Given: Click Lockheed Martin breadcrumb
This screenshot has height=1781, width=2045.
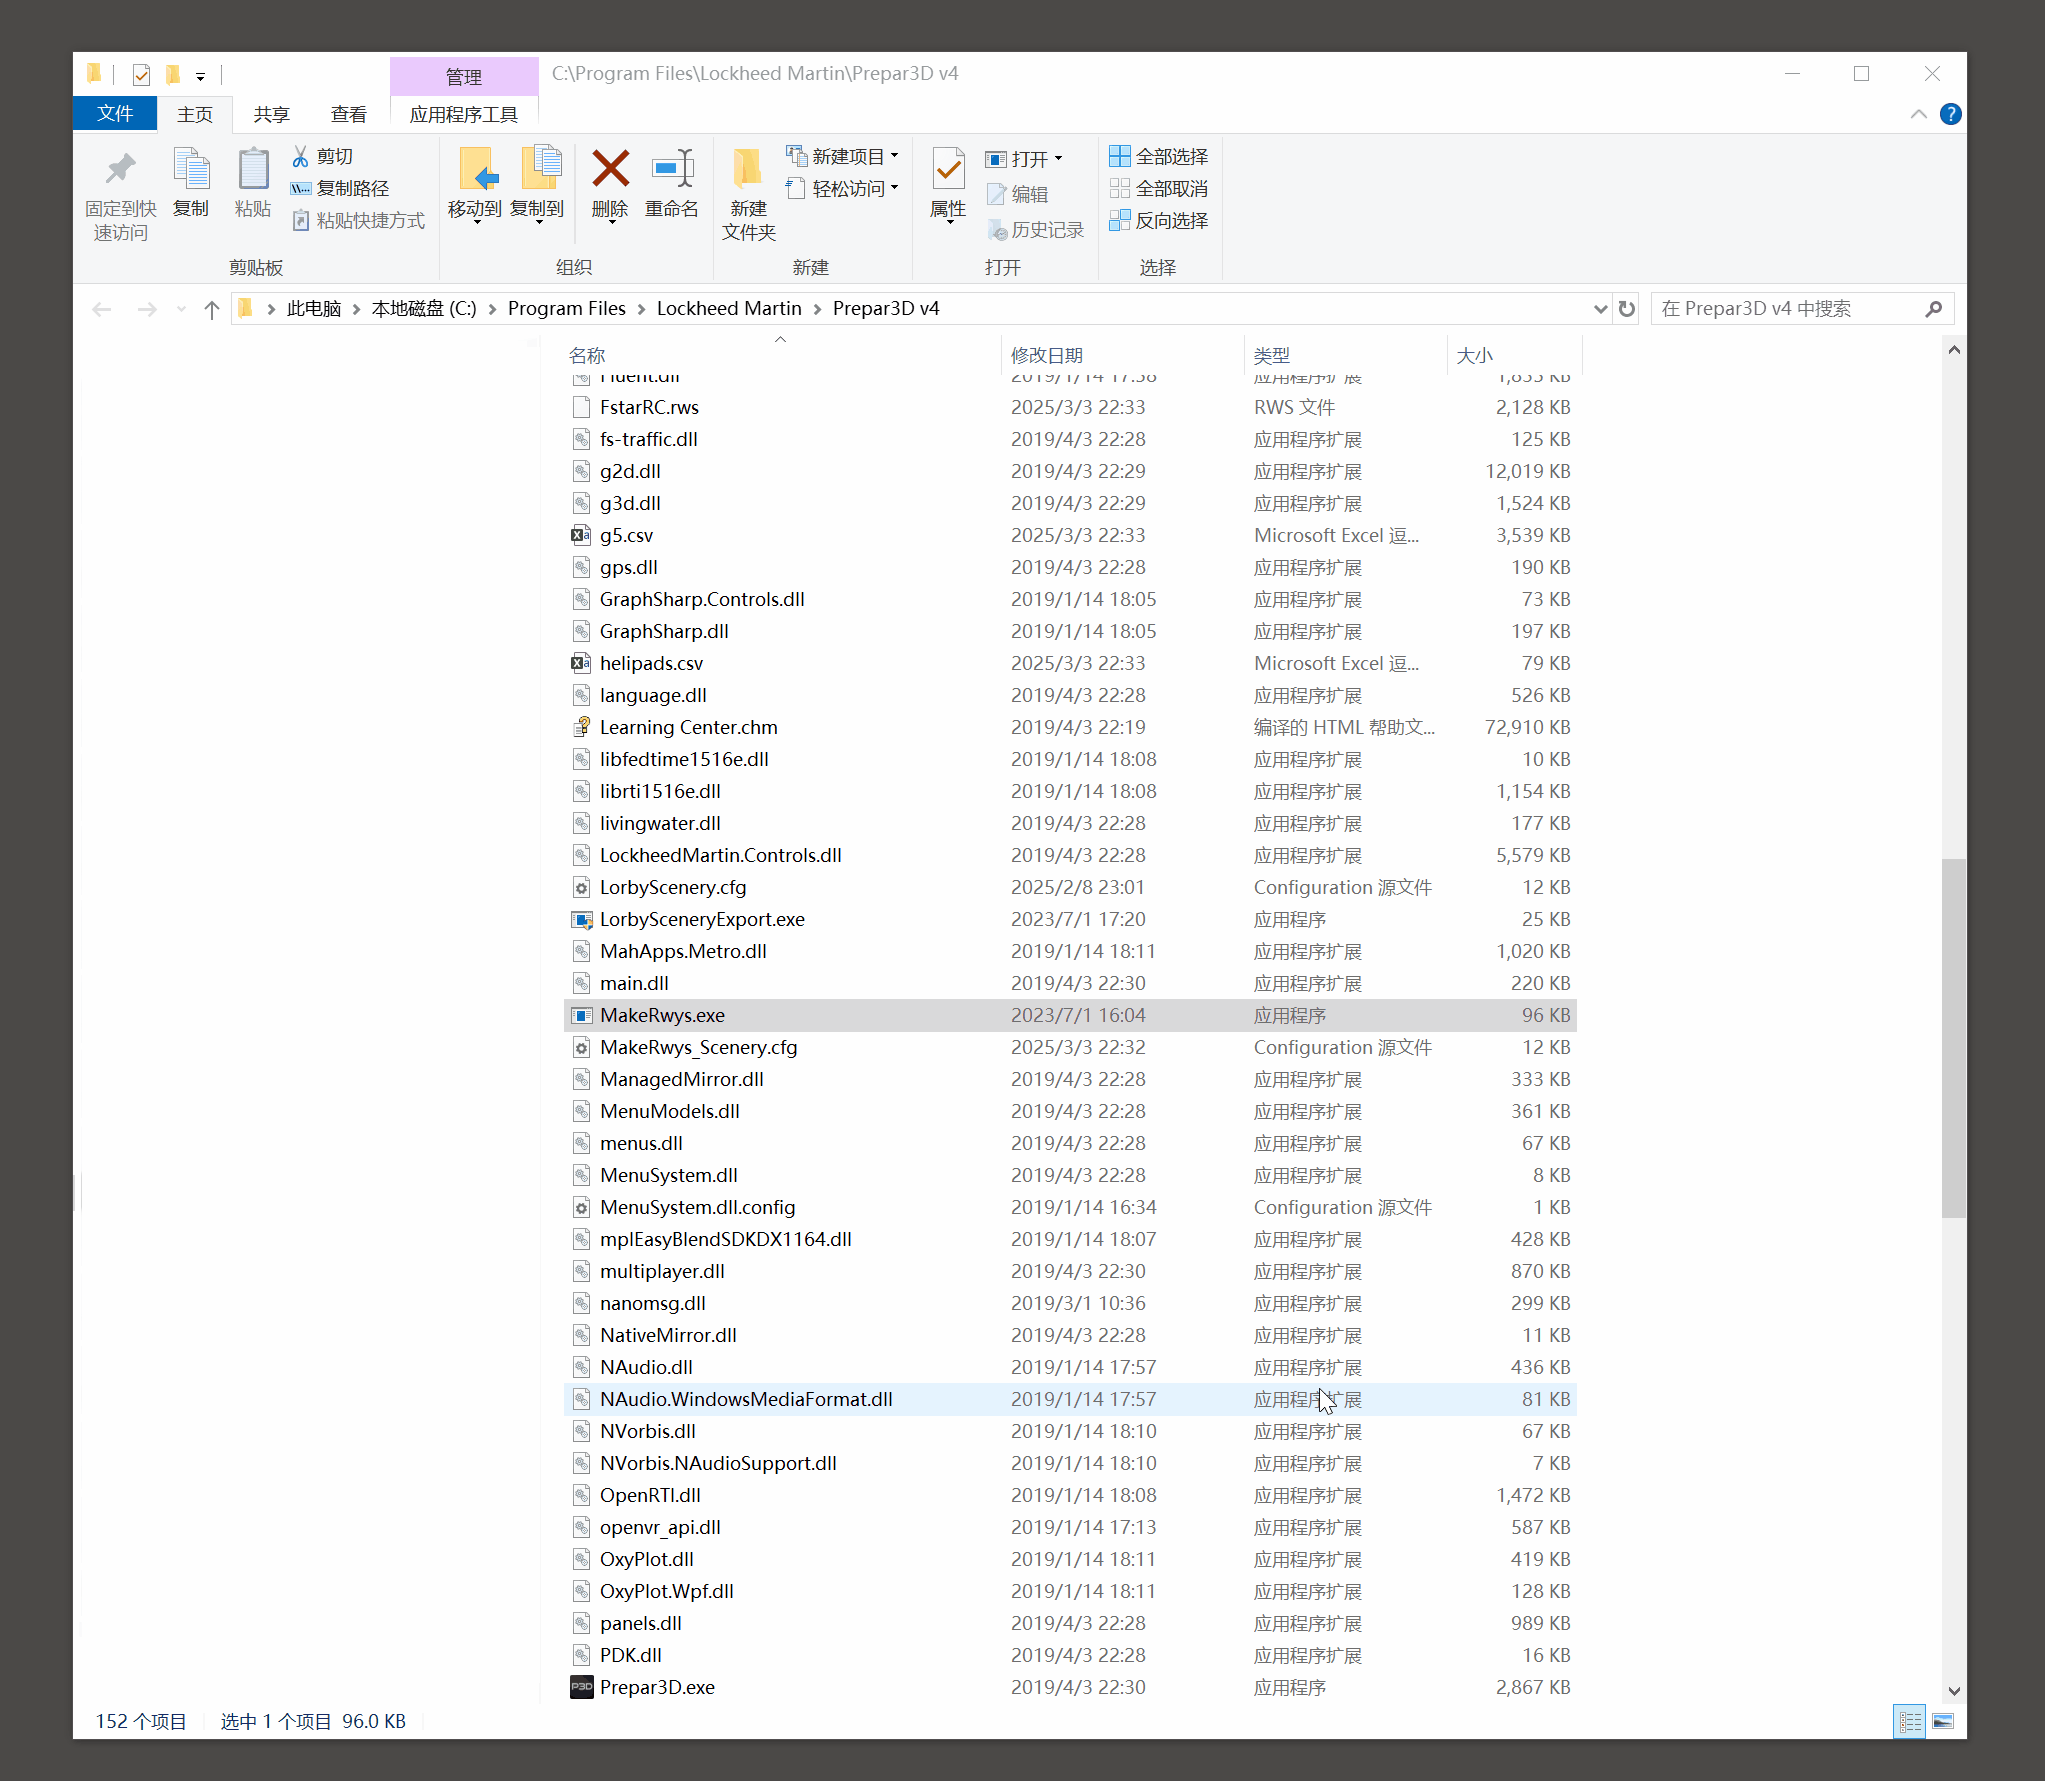Looking at the screenshot, I should (x=729, y=309).
